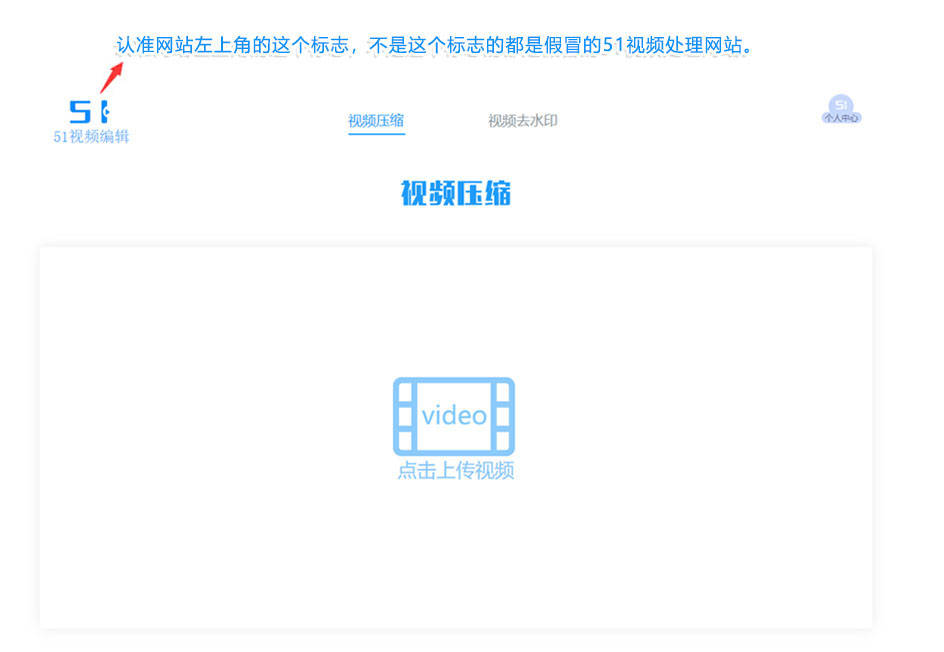This screenshot has height=652, width=944.
Task: Click the 视频压缩 page heading
Action: [456, 193]
